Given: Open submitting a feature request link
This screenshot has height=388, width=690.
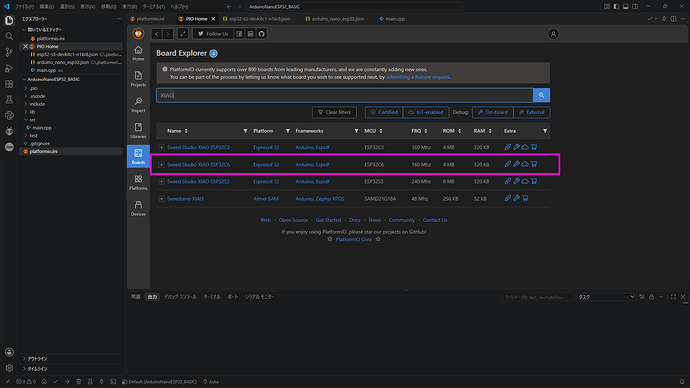Looking at the screenshot, I should tap(418, 77).
